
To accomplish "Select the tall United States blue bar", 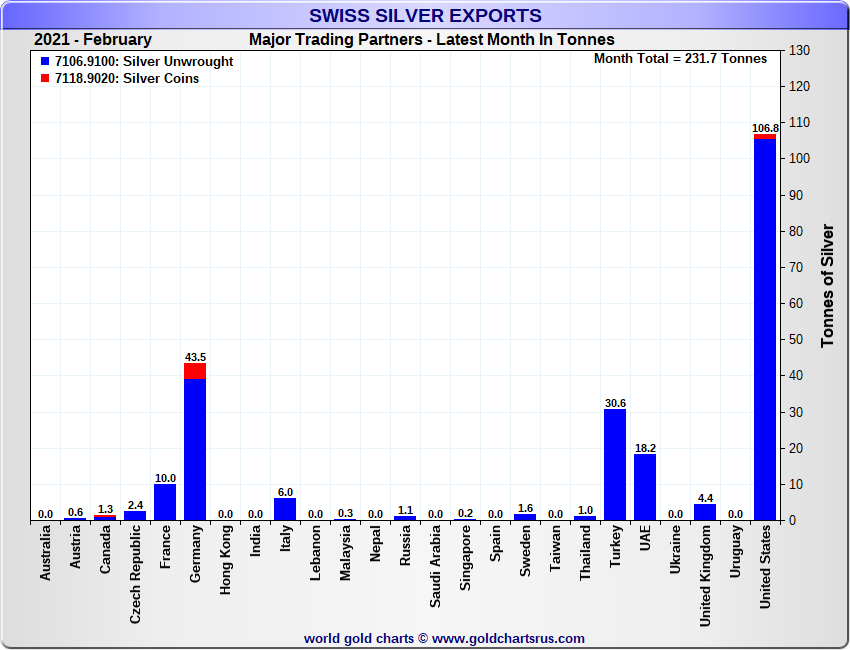I will (765, 330).
